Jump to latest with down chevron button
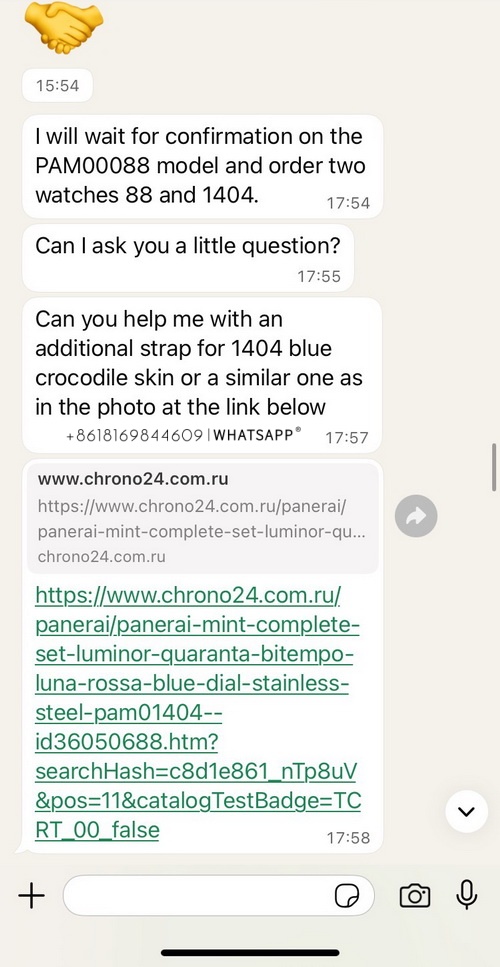Screen dimensions: 500x967 (x=467, y=811)
